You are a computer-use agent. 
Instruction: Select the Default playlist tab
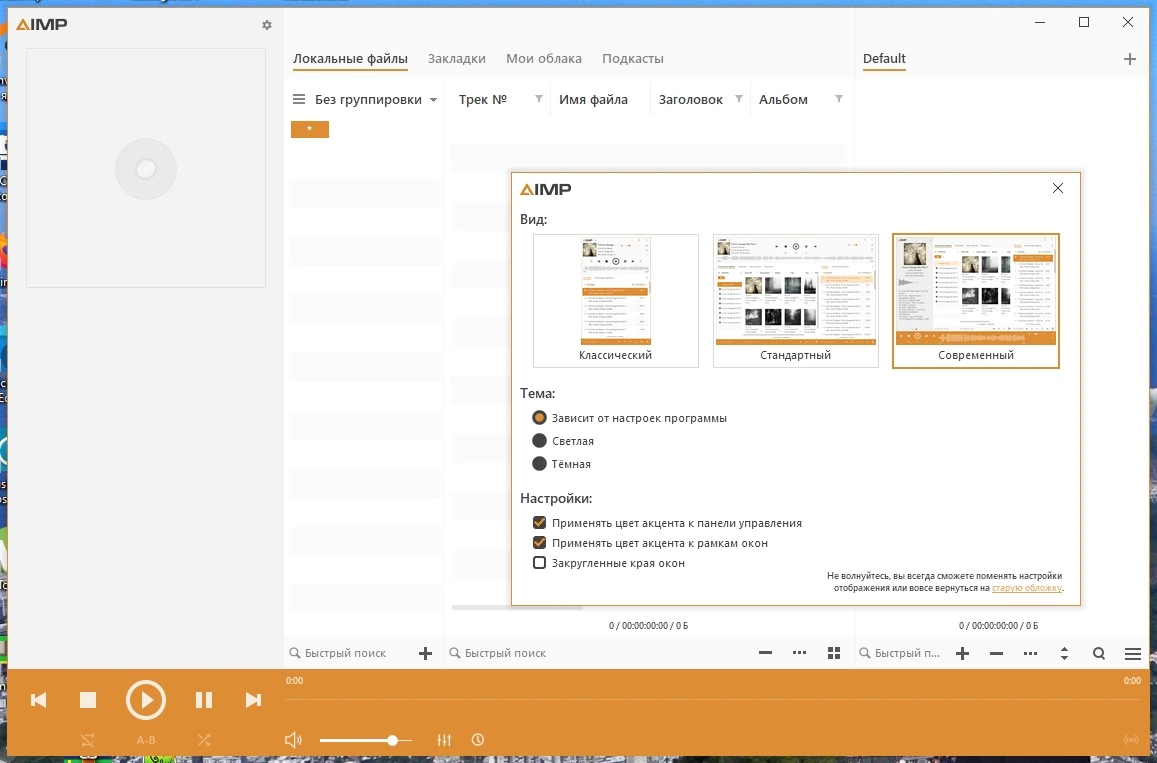884,58
